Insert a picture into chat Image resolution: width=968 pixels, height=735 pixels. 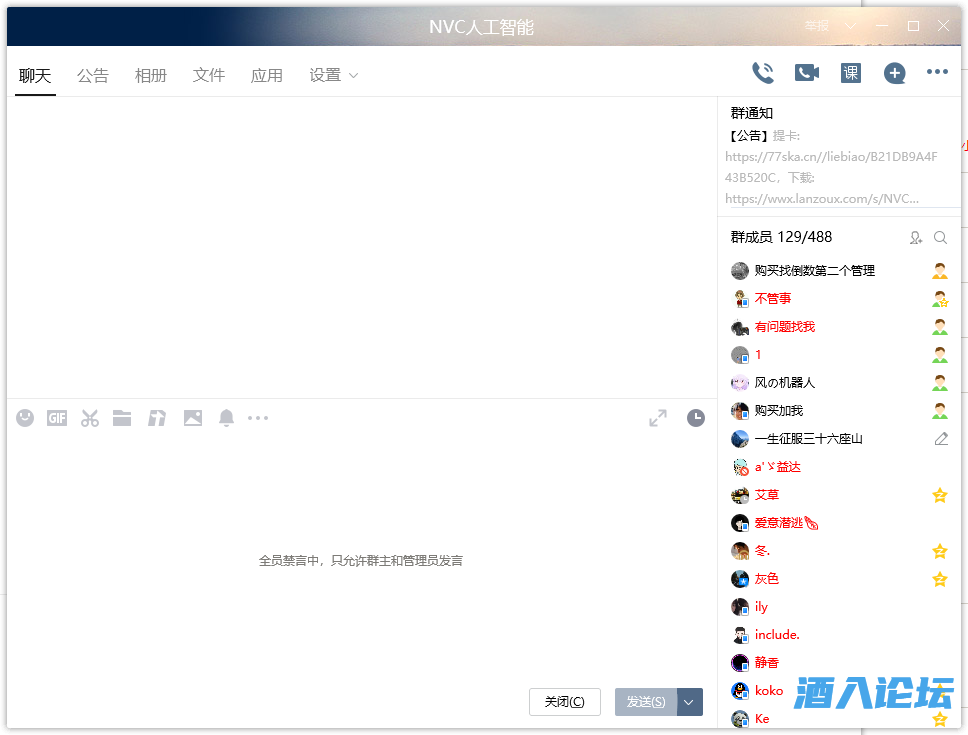tap(193, 418)
